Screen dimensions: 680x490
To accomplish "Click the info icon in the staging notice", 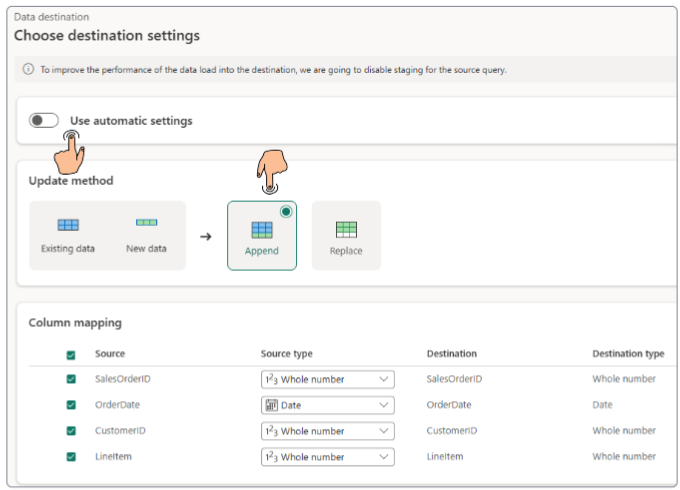I will click(x=28, y=70).
